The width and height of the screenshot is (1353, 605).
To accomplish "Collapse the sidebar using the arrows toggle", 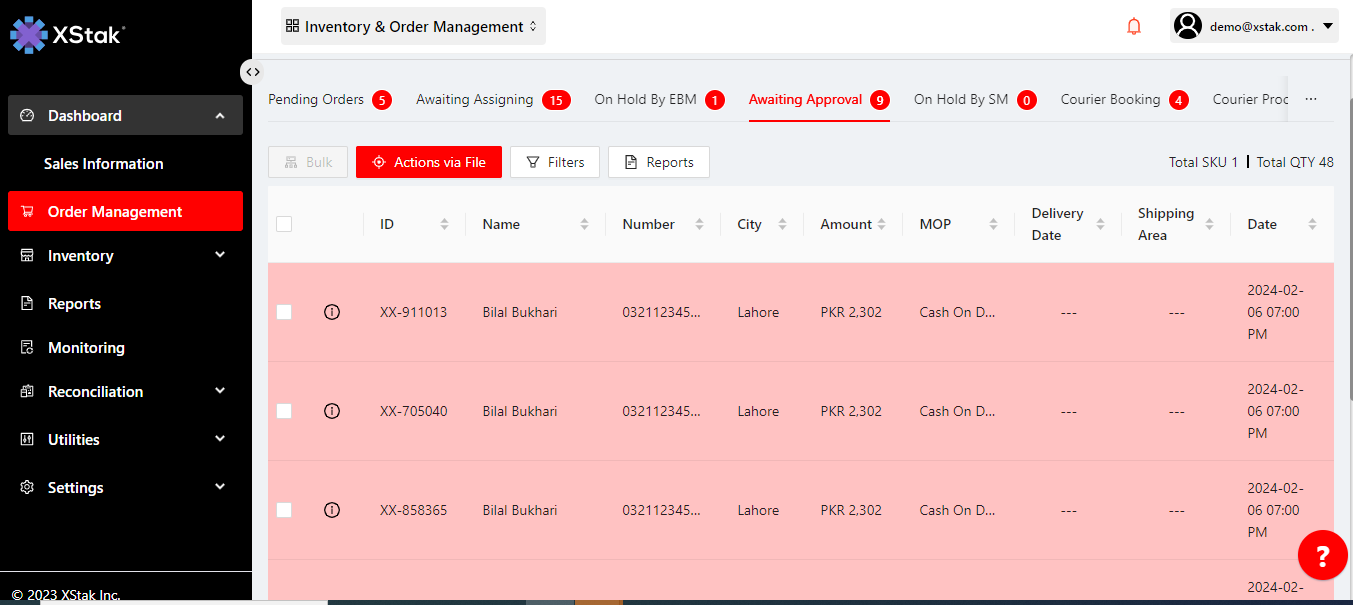I will [253, 72].
